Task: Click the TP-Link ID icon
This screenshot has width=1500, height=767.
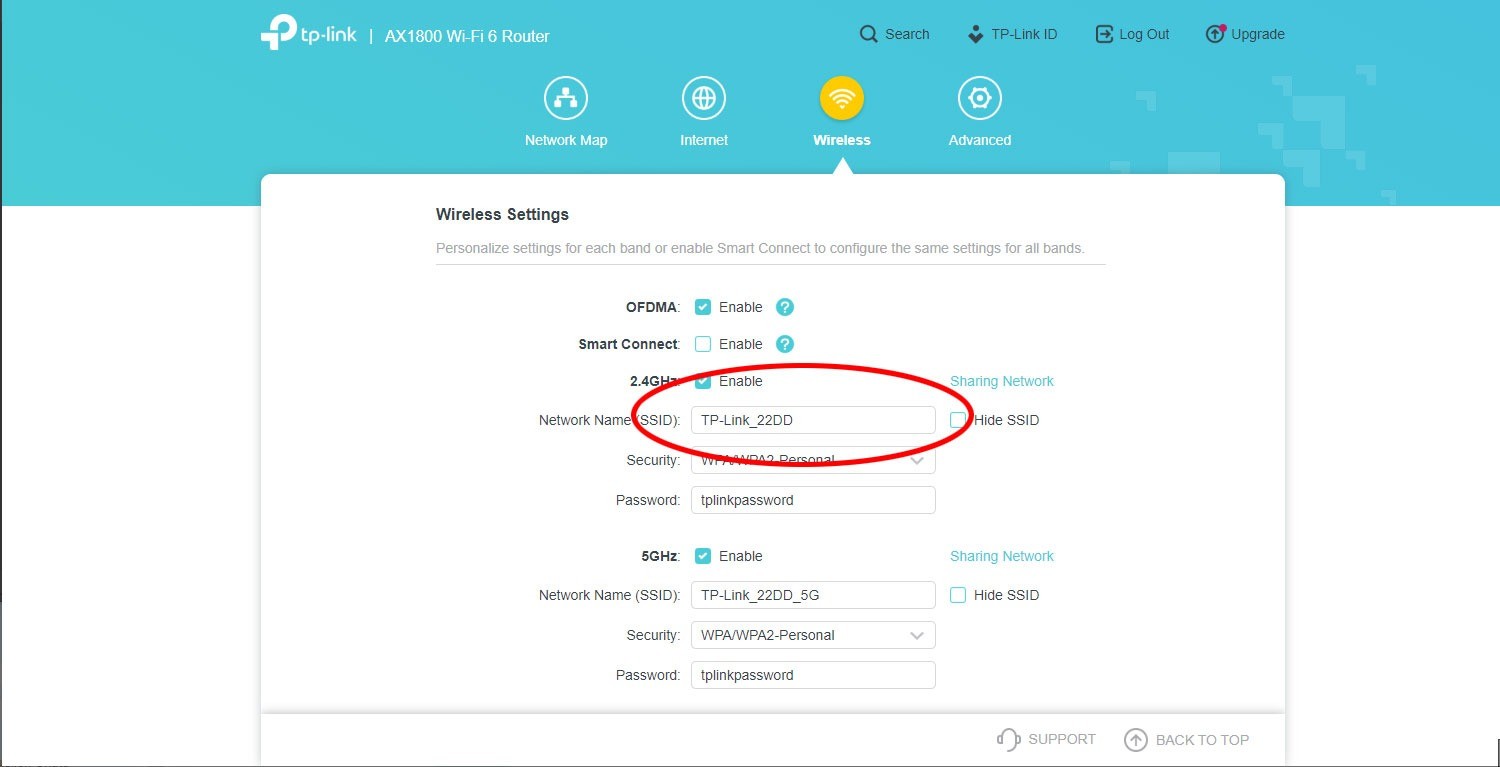Action: [975, 35]
